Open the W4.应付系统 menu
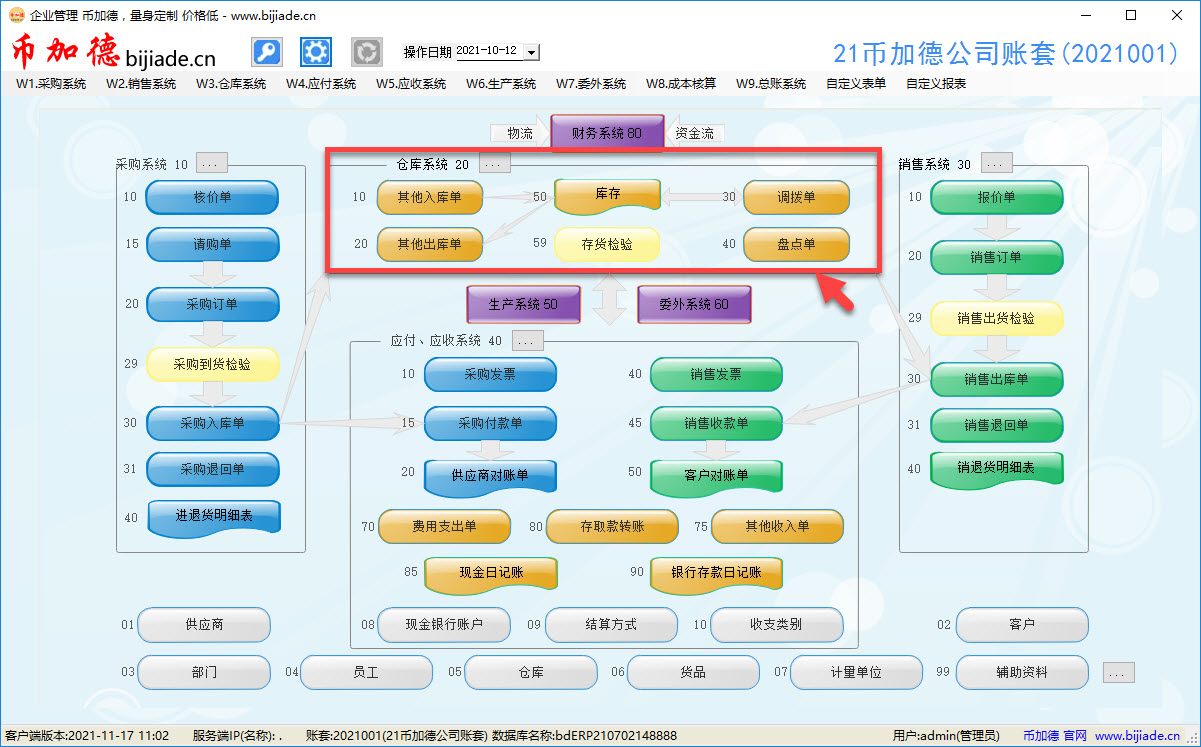 (x=321, y=84)
